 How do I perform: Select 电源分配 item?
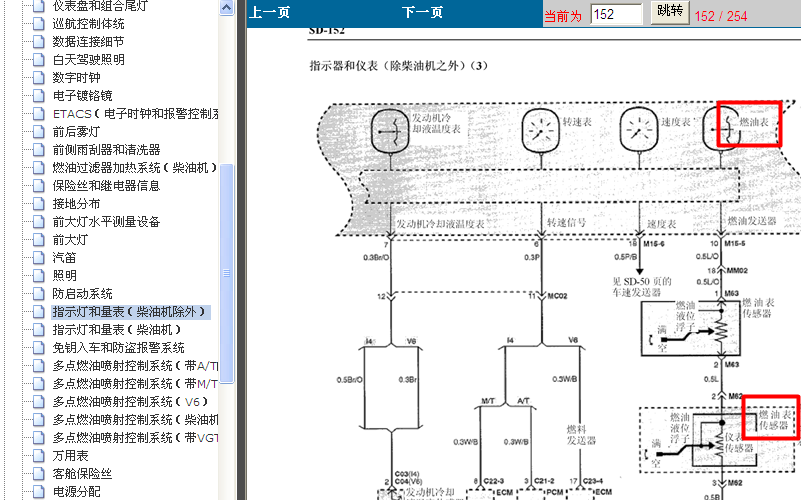pos(77,491)
